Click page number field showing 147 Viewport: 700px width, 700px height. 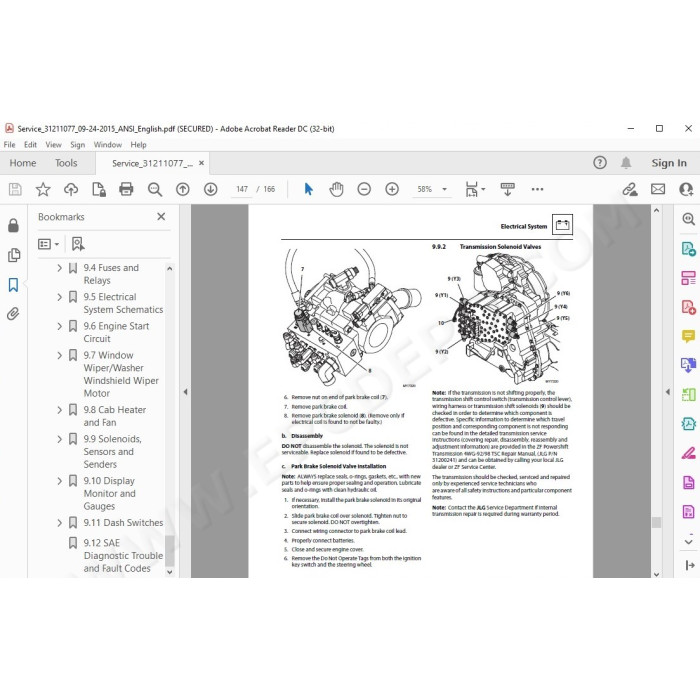click(242, 189)
